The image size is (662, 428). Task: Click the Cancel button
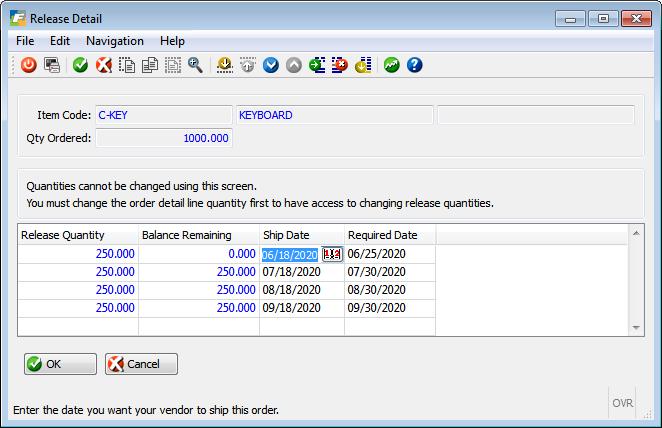tap(141, 364)
